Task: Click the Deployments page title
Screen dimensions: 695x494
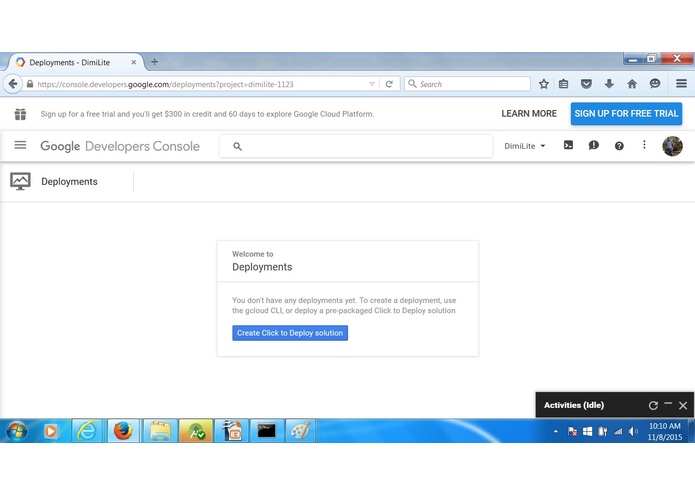Action: (70, 182)
